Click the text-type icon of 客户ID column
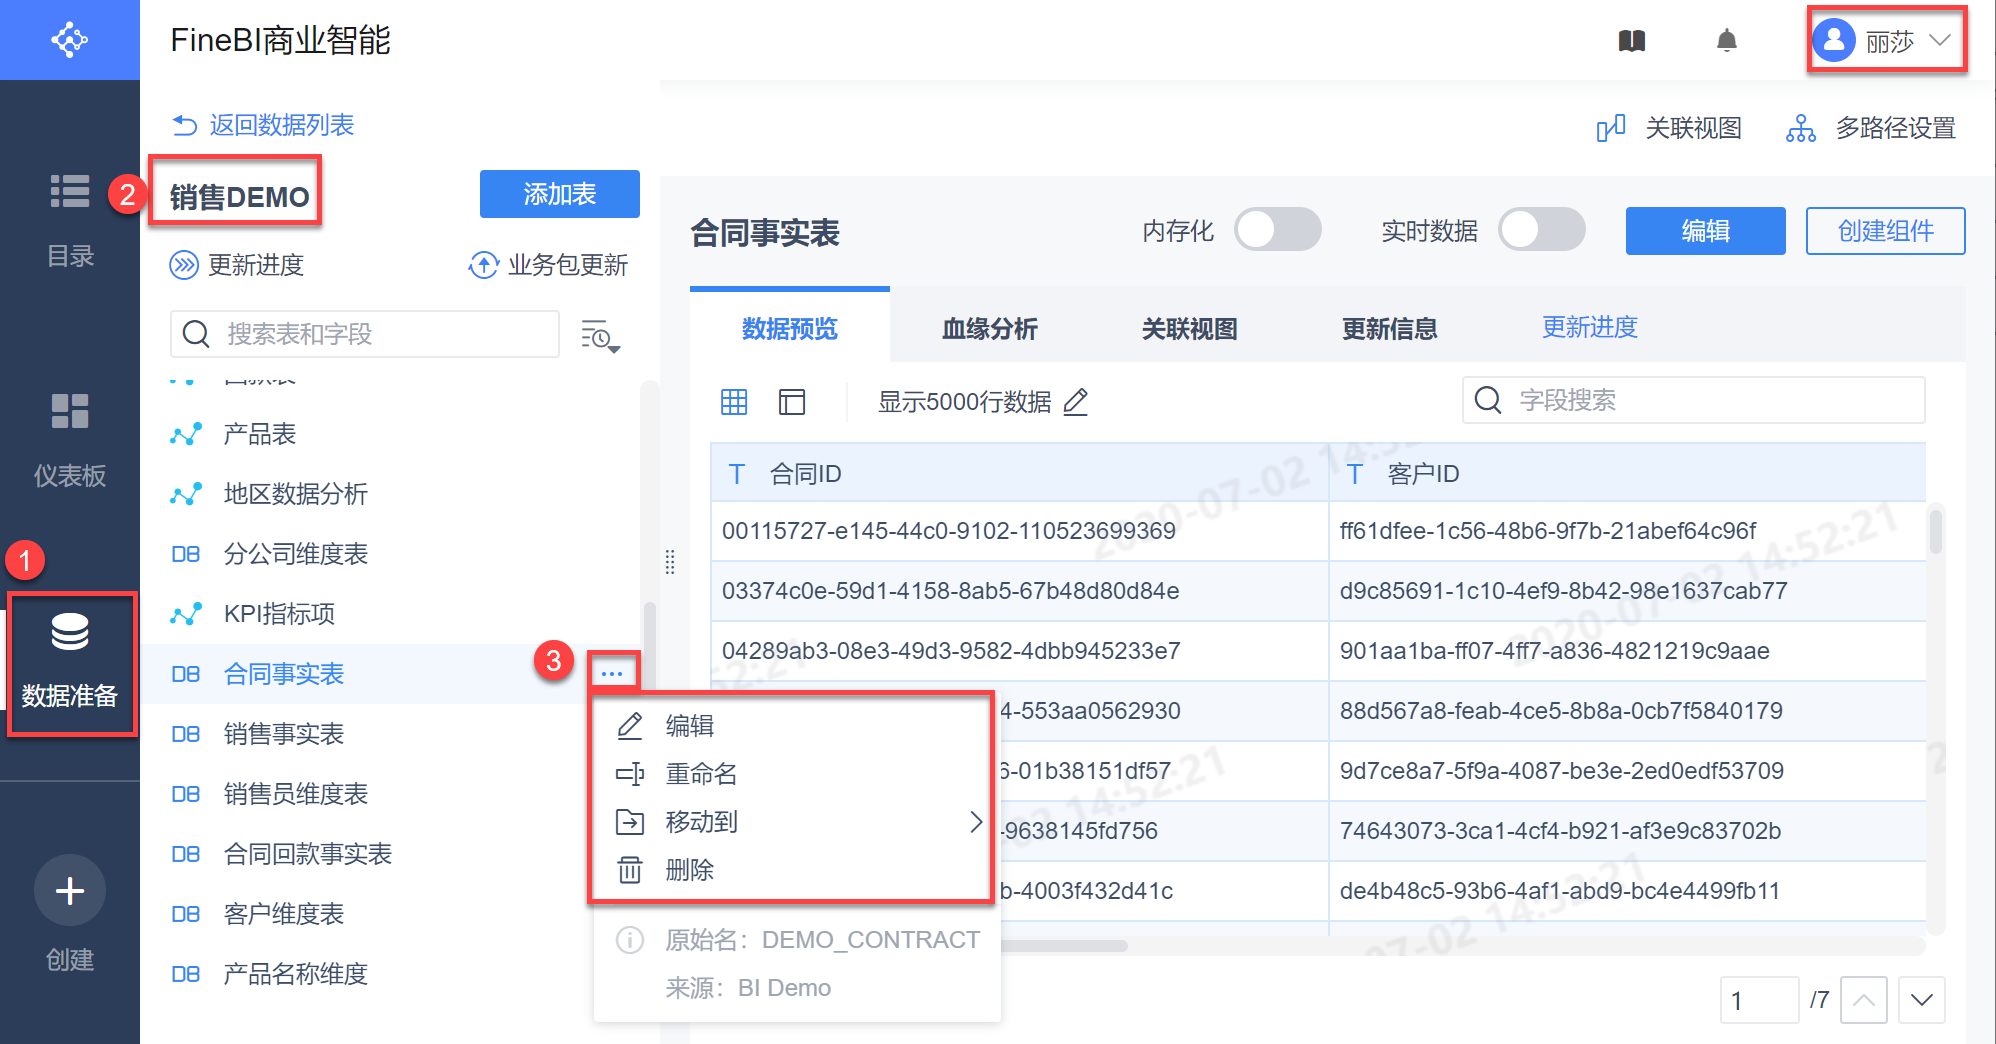The image size is (1996, 1044). tap(1355, 474)
